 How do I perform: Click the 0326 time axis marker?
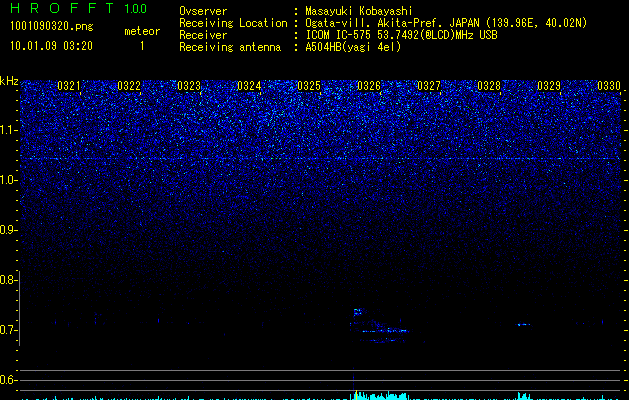[x=369, y=86]
